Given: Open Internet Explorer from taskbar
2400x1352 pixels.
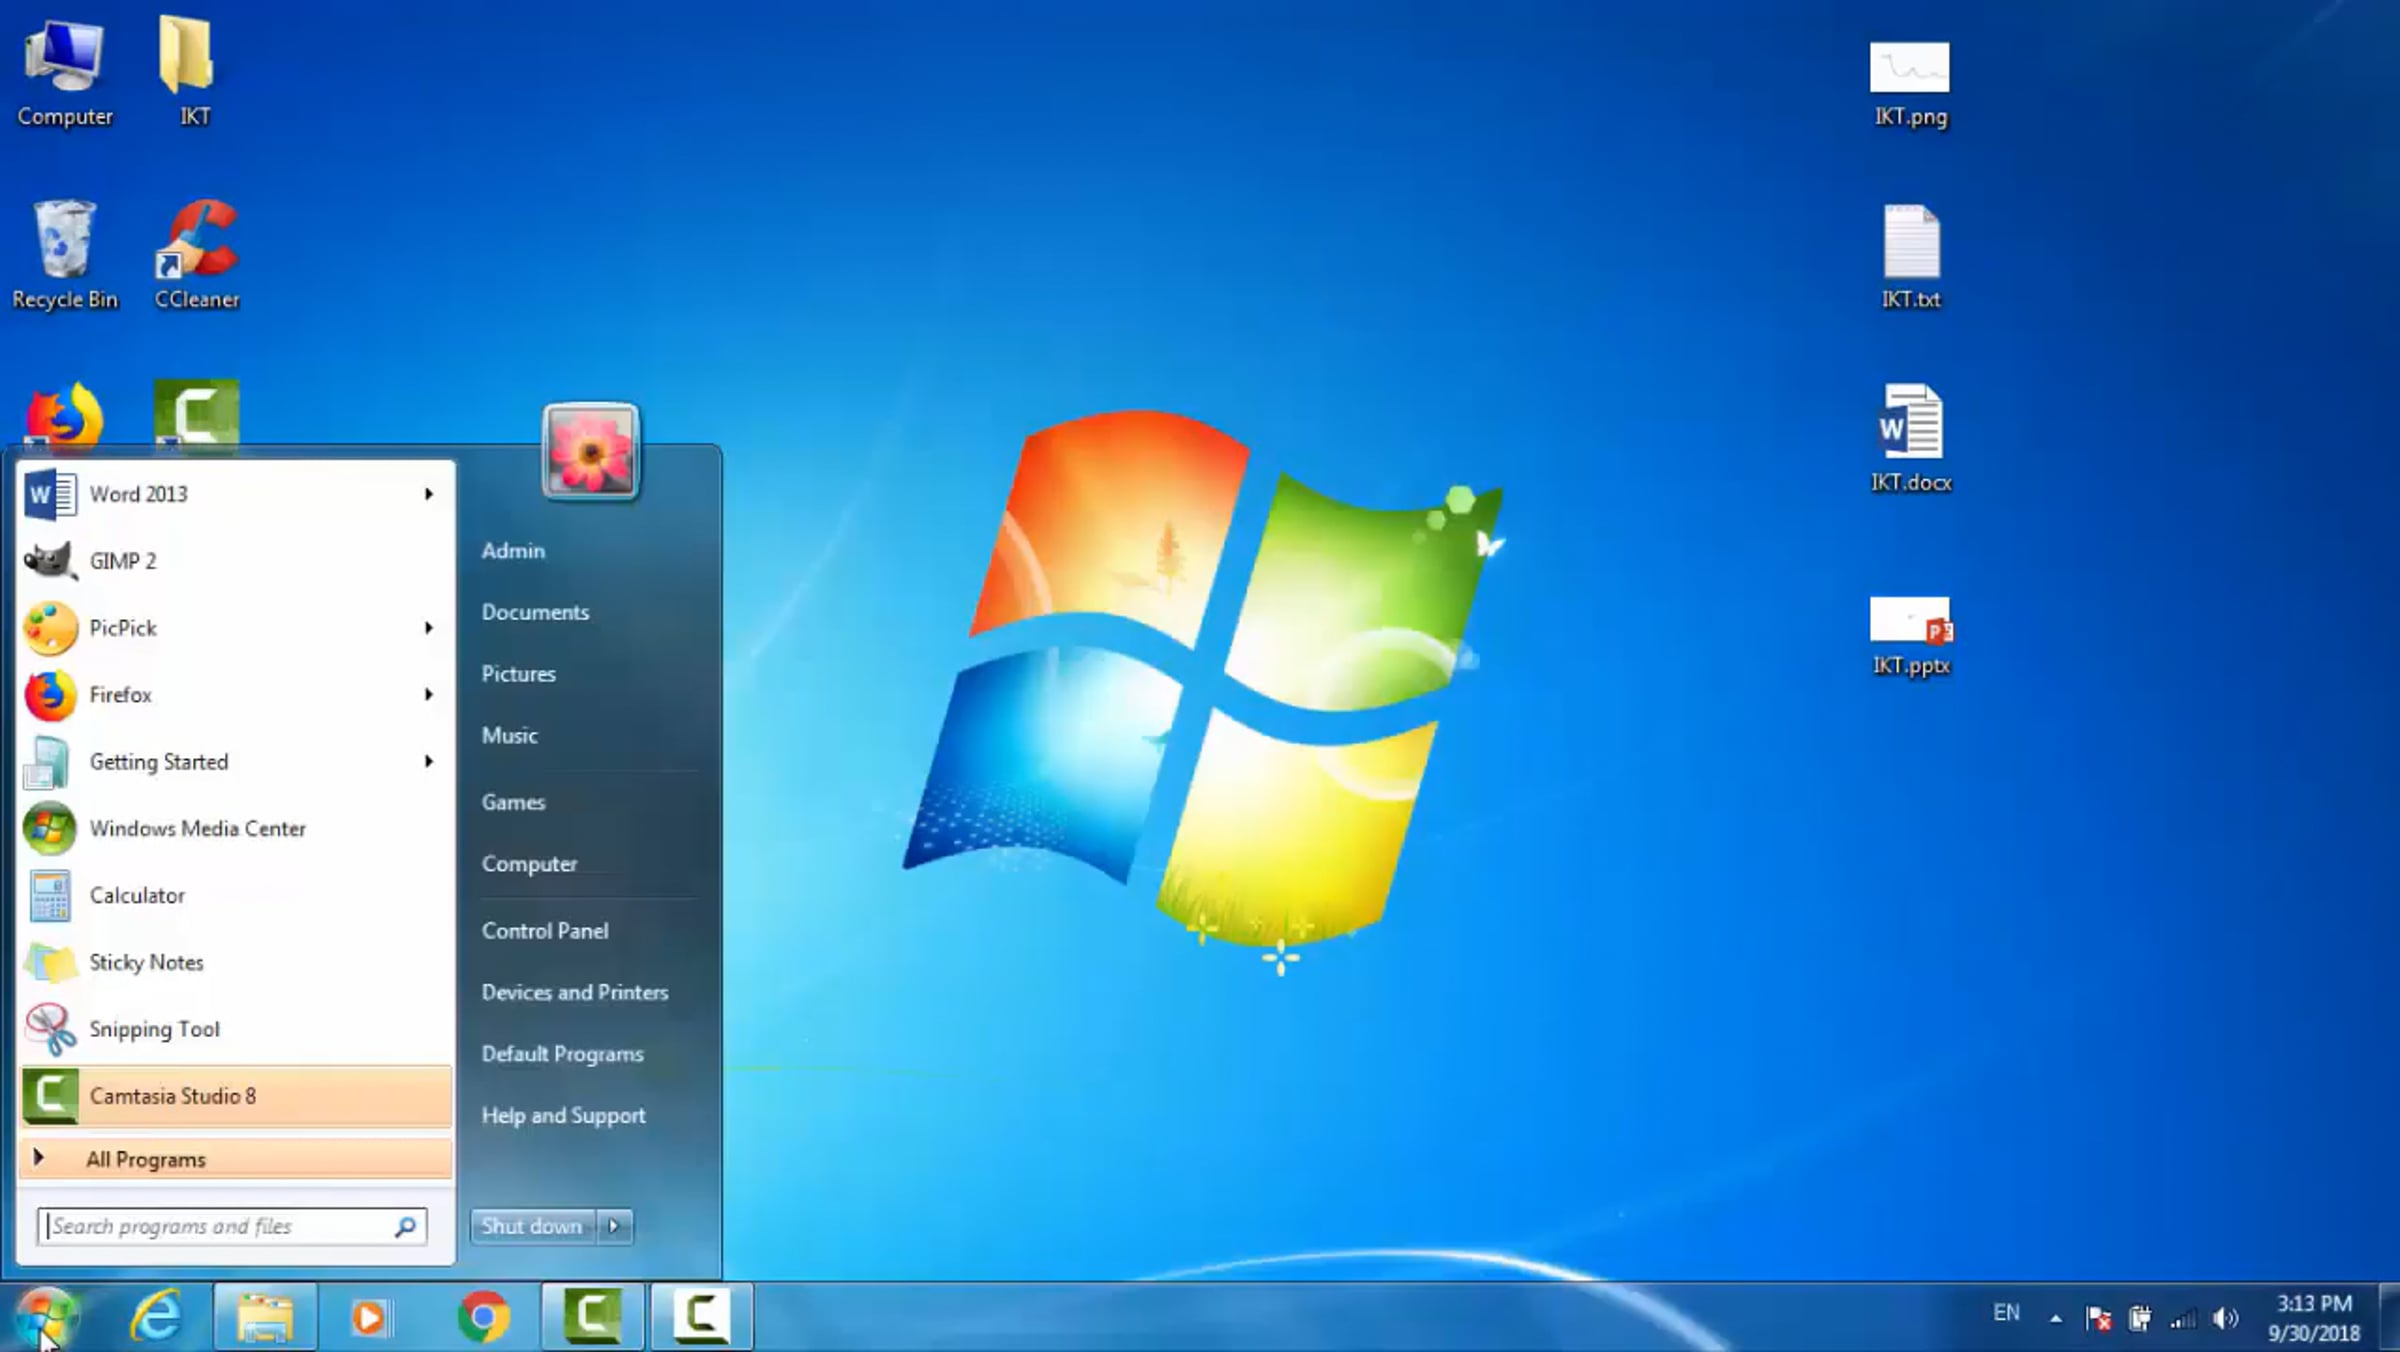Looking at the screenshot, I should [156, 1317].
